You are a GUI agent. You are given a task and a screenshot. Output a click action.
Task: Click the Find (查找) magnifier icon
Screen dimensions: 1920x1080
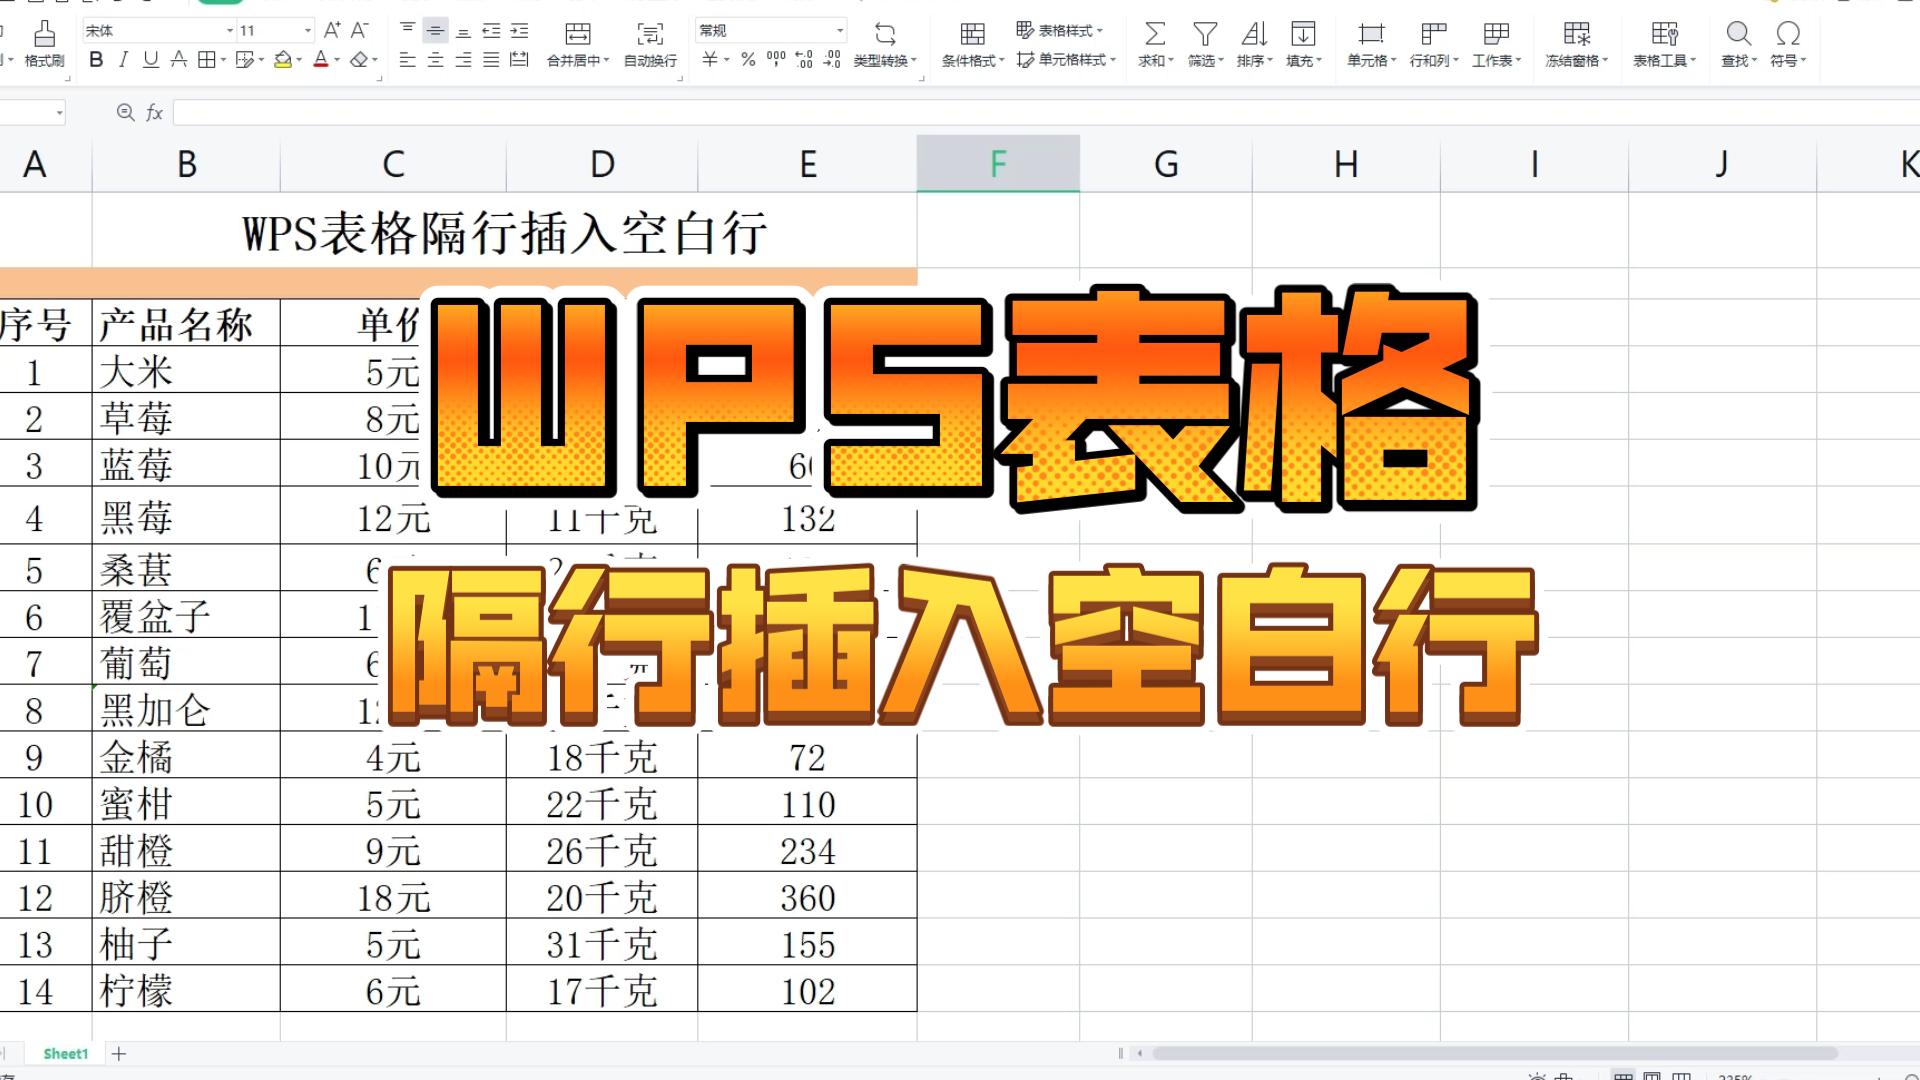click(1739, 34)
